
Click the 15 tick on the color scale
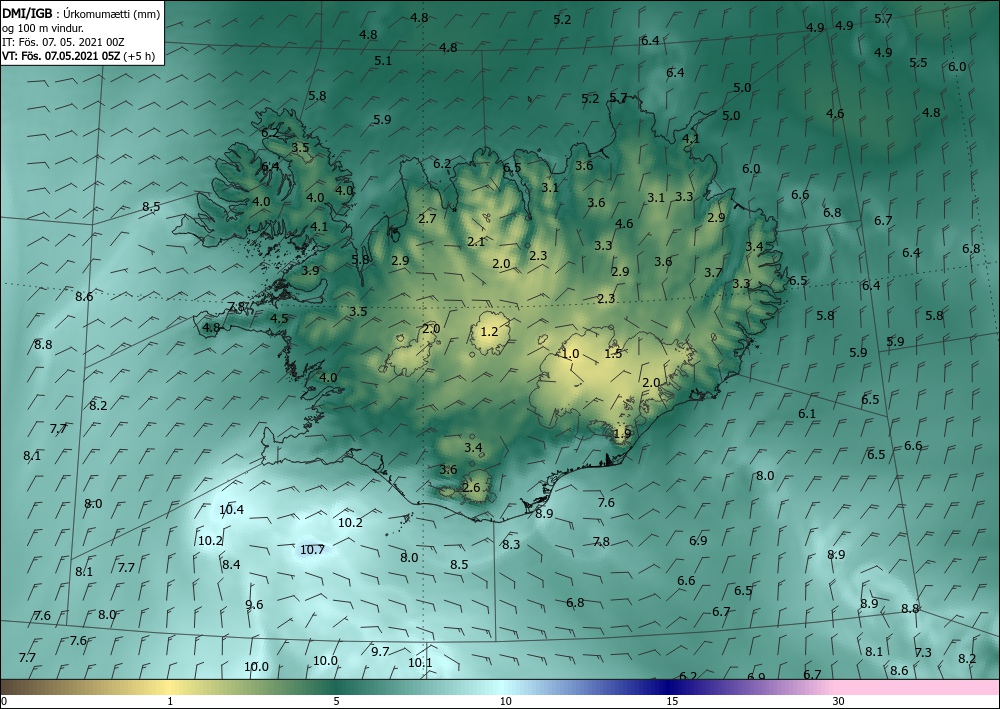coord(672,702)
